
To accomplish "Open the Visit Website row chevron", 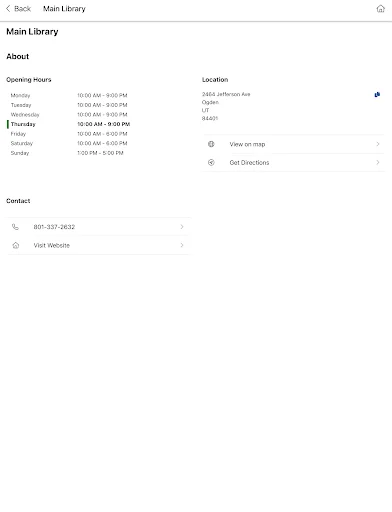I will [182, 245].
